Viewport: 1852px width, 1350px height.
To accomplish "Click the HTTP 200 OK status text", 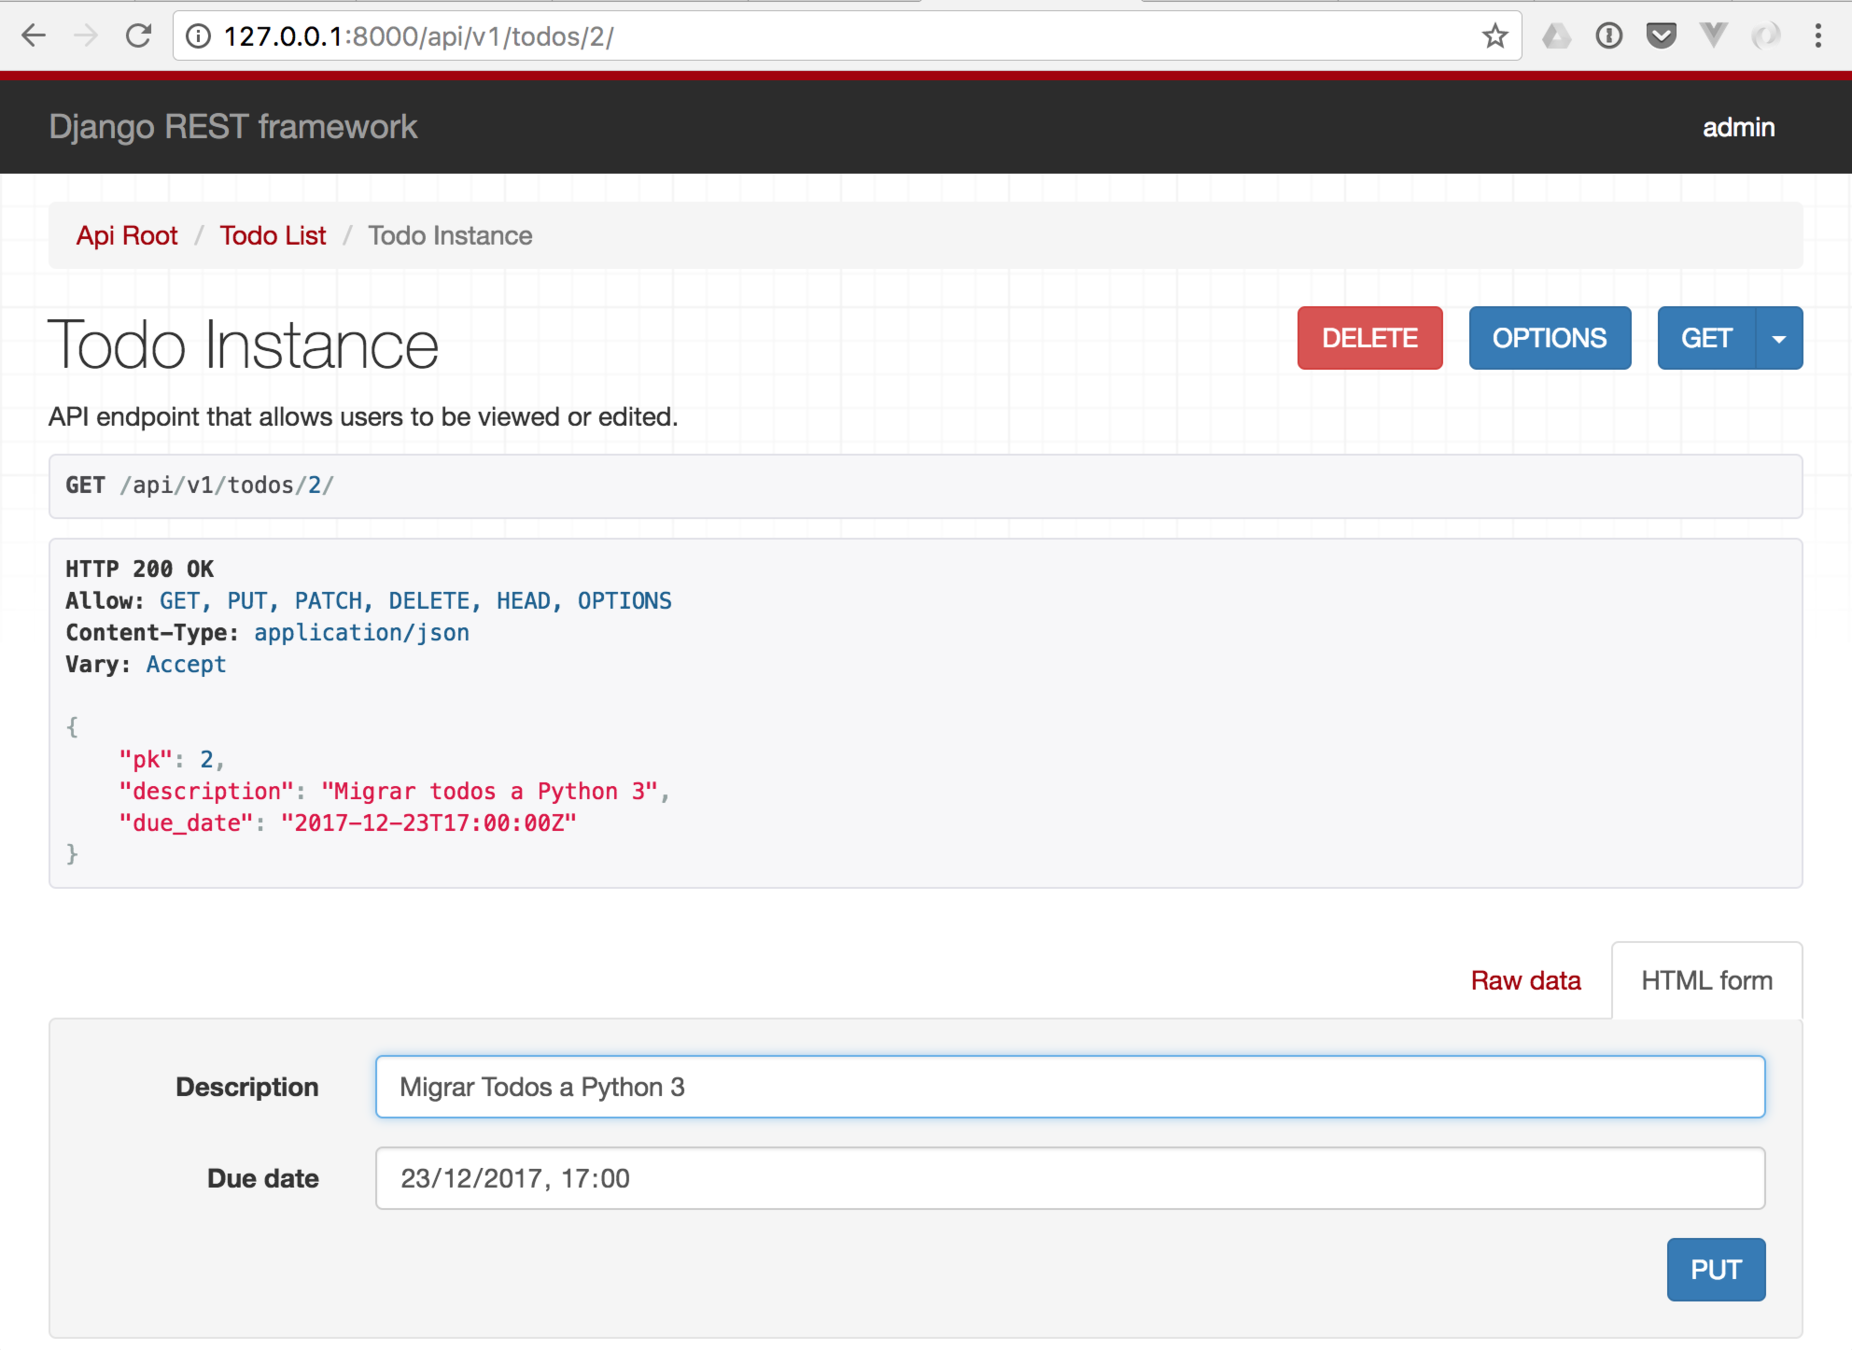I will 140,569.
